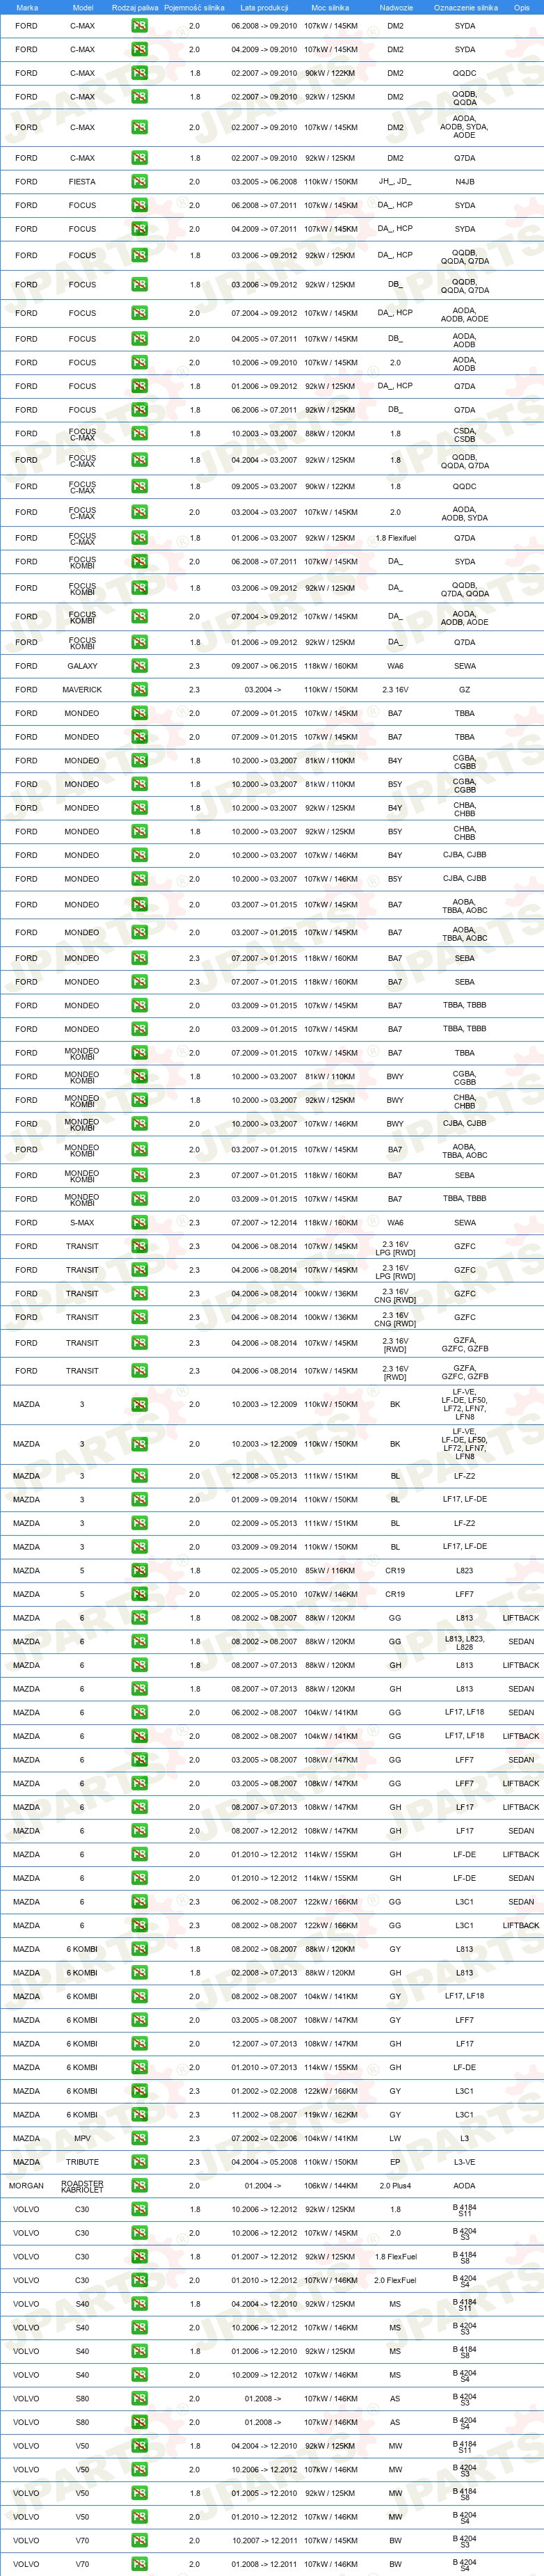
Task: Click the fuel icon in the VOLVO C30 1.8 FlexFuel row
Action: pos(139,2257)
